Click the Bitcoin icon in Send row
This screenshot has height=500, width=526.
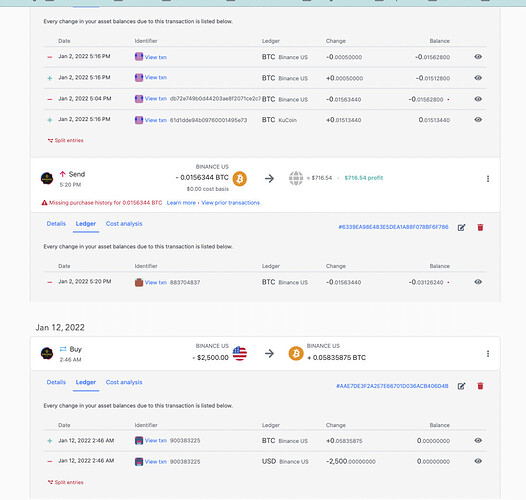pyautogui.click(x=240, y=179)
